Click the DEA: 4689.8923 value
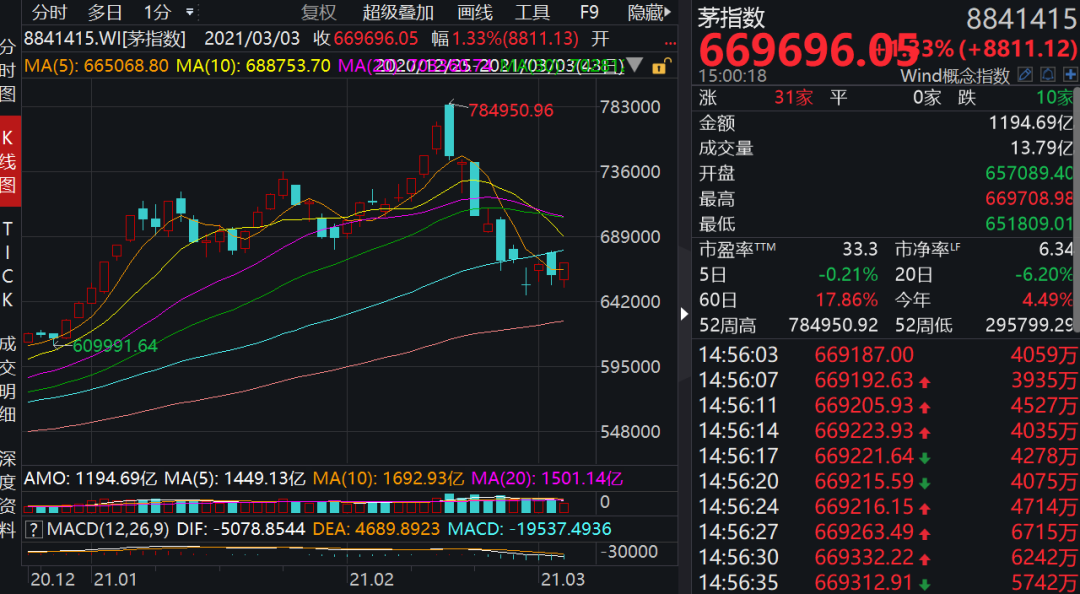This screenshot has height=594, width=1080. [377, 530]
